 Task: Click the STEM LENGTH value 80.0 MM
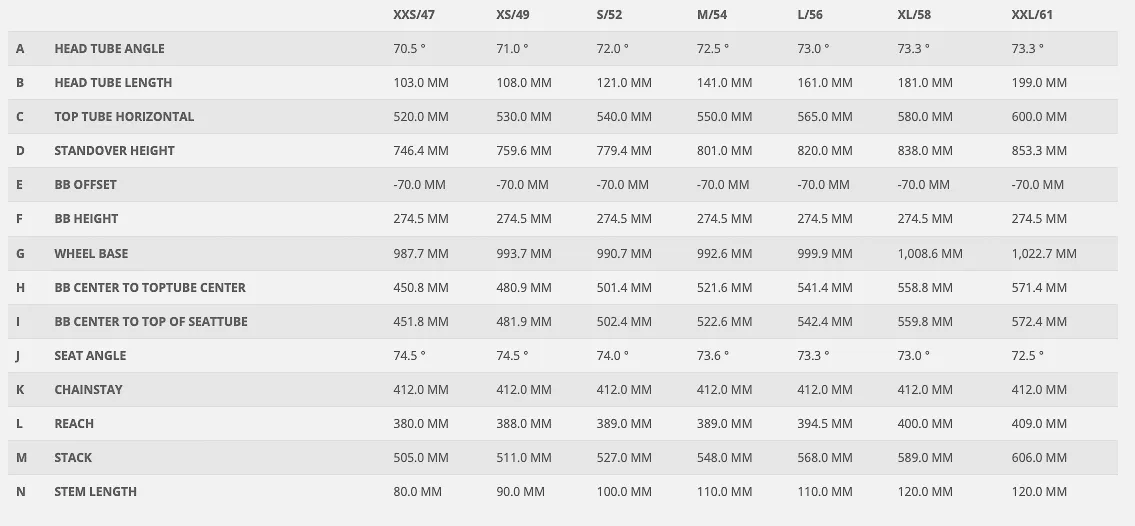pyautogui.click(x=418, y=492)
